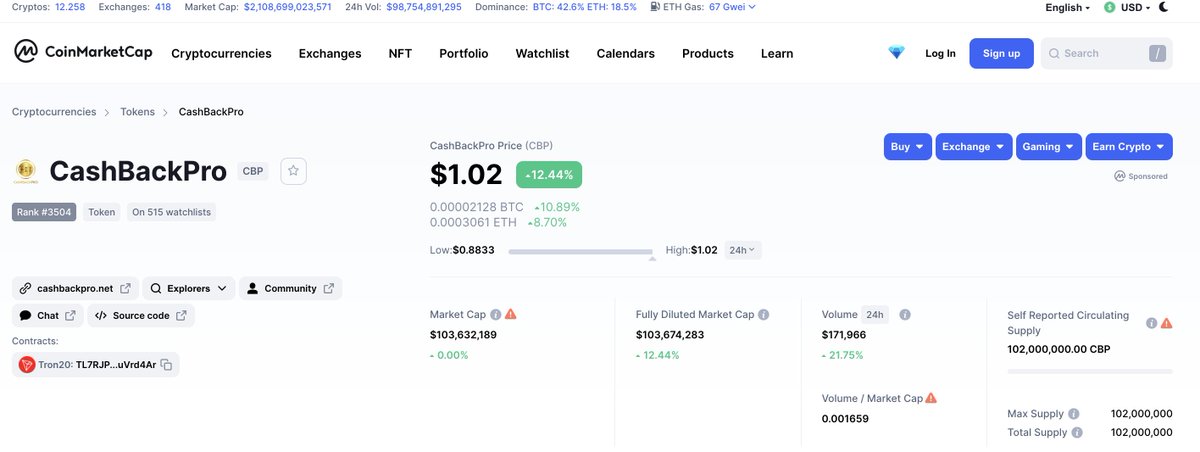
Task: Open the Community link
Action: tap(290, 288)
